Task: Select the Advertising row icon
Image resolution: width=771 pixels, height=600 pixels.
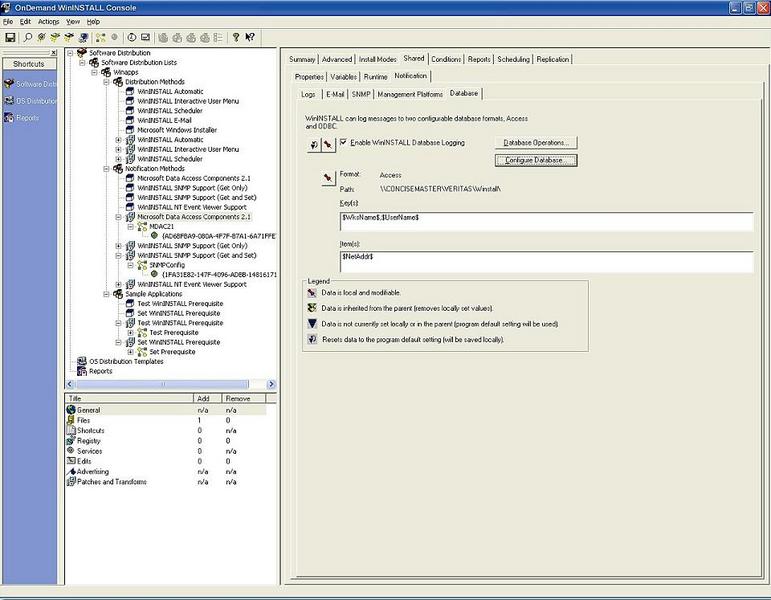Action: [x=71, y=471]
